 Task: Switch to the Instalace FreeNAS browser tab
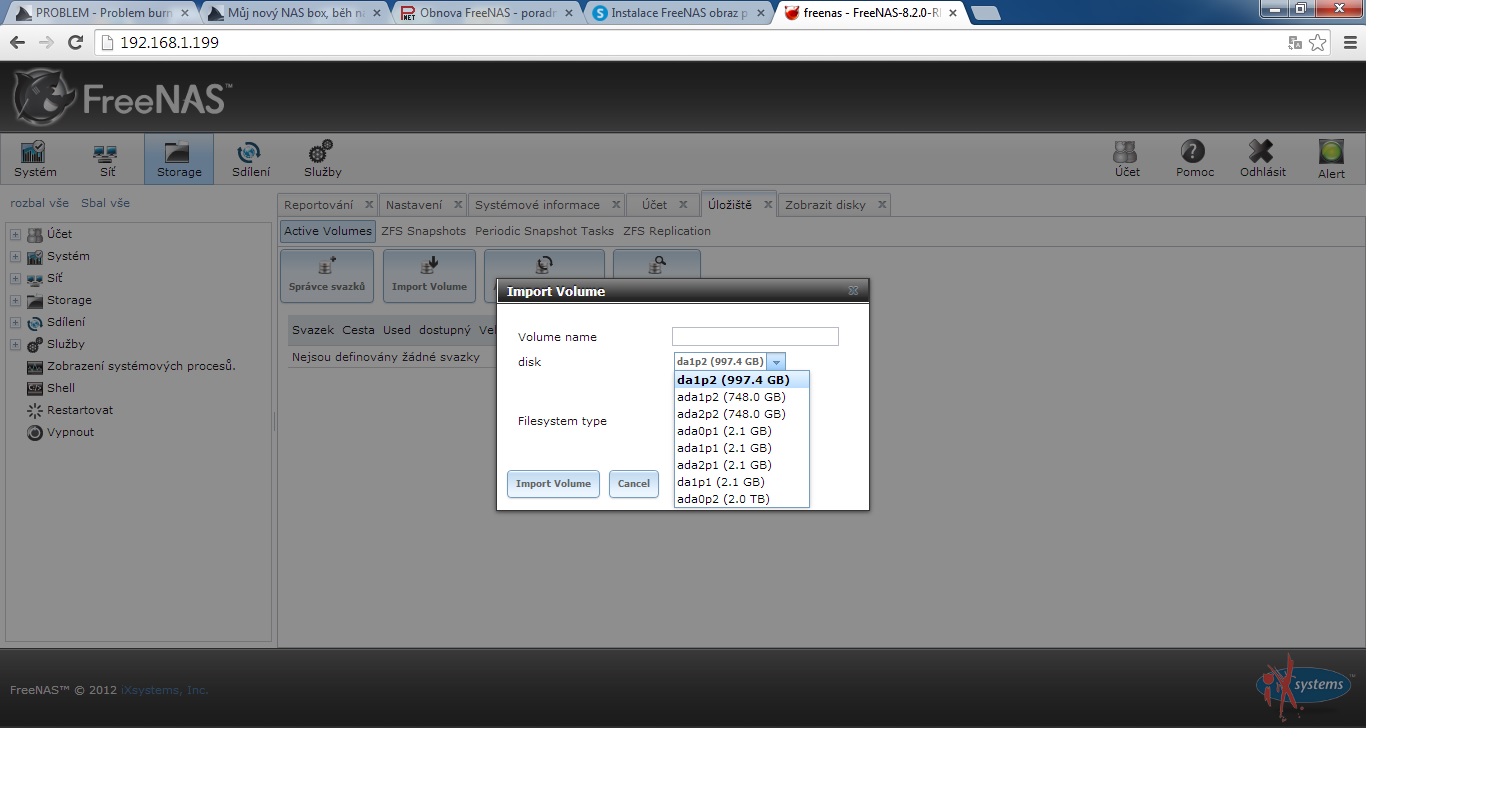678,13
